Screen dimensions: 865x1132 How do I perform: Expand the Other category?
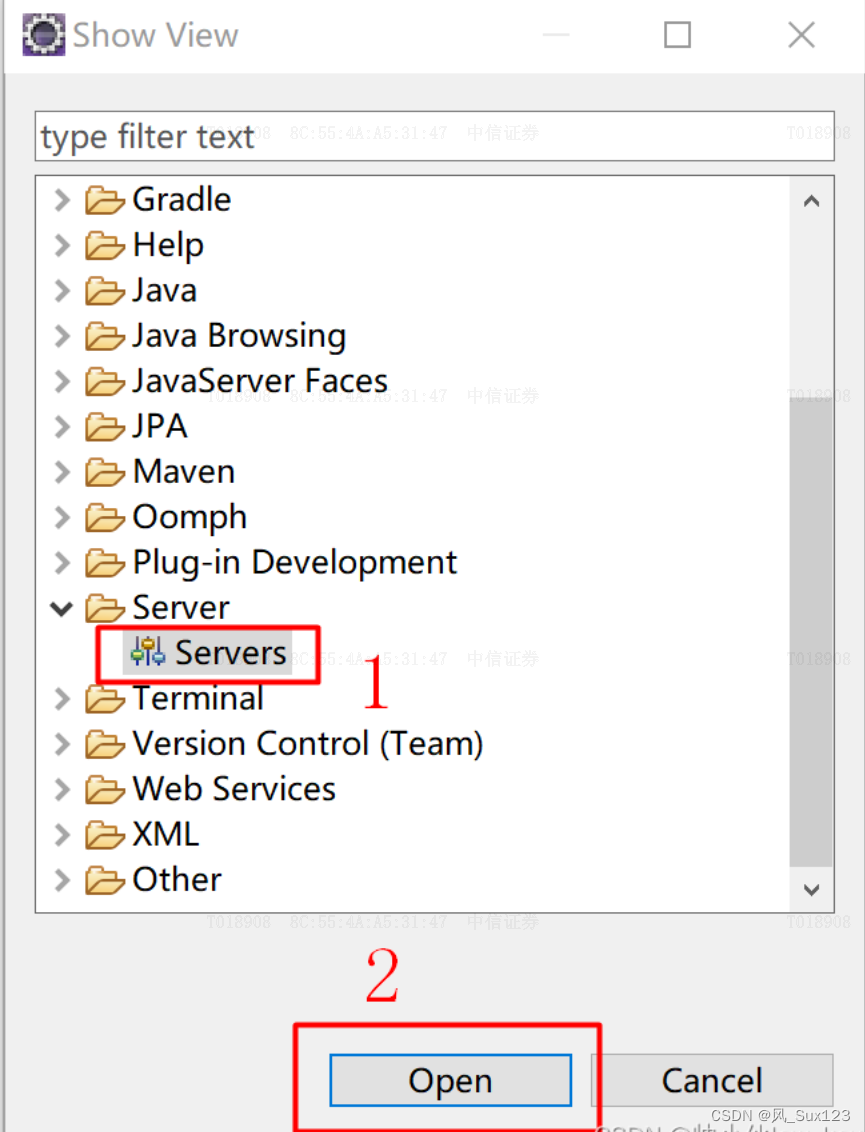click(63, 880)
